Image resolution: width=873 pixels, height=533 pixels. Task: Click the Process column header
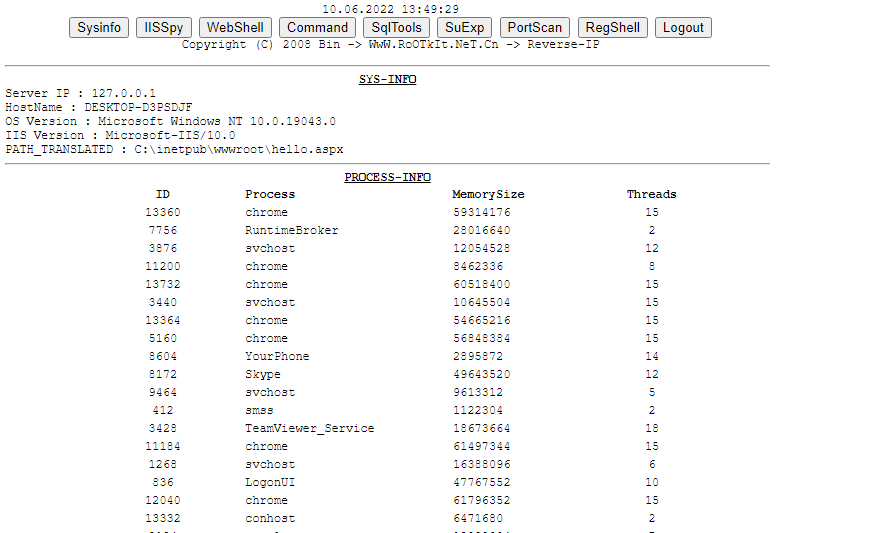tap(270, 194)
